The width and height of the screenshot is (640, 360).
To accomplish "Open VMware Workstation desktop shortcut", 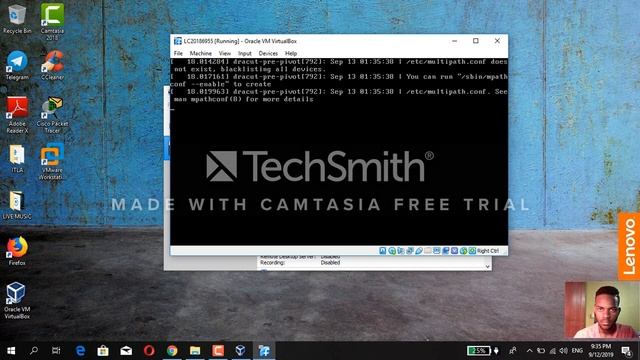I will point(52,162).
